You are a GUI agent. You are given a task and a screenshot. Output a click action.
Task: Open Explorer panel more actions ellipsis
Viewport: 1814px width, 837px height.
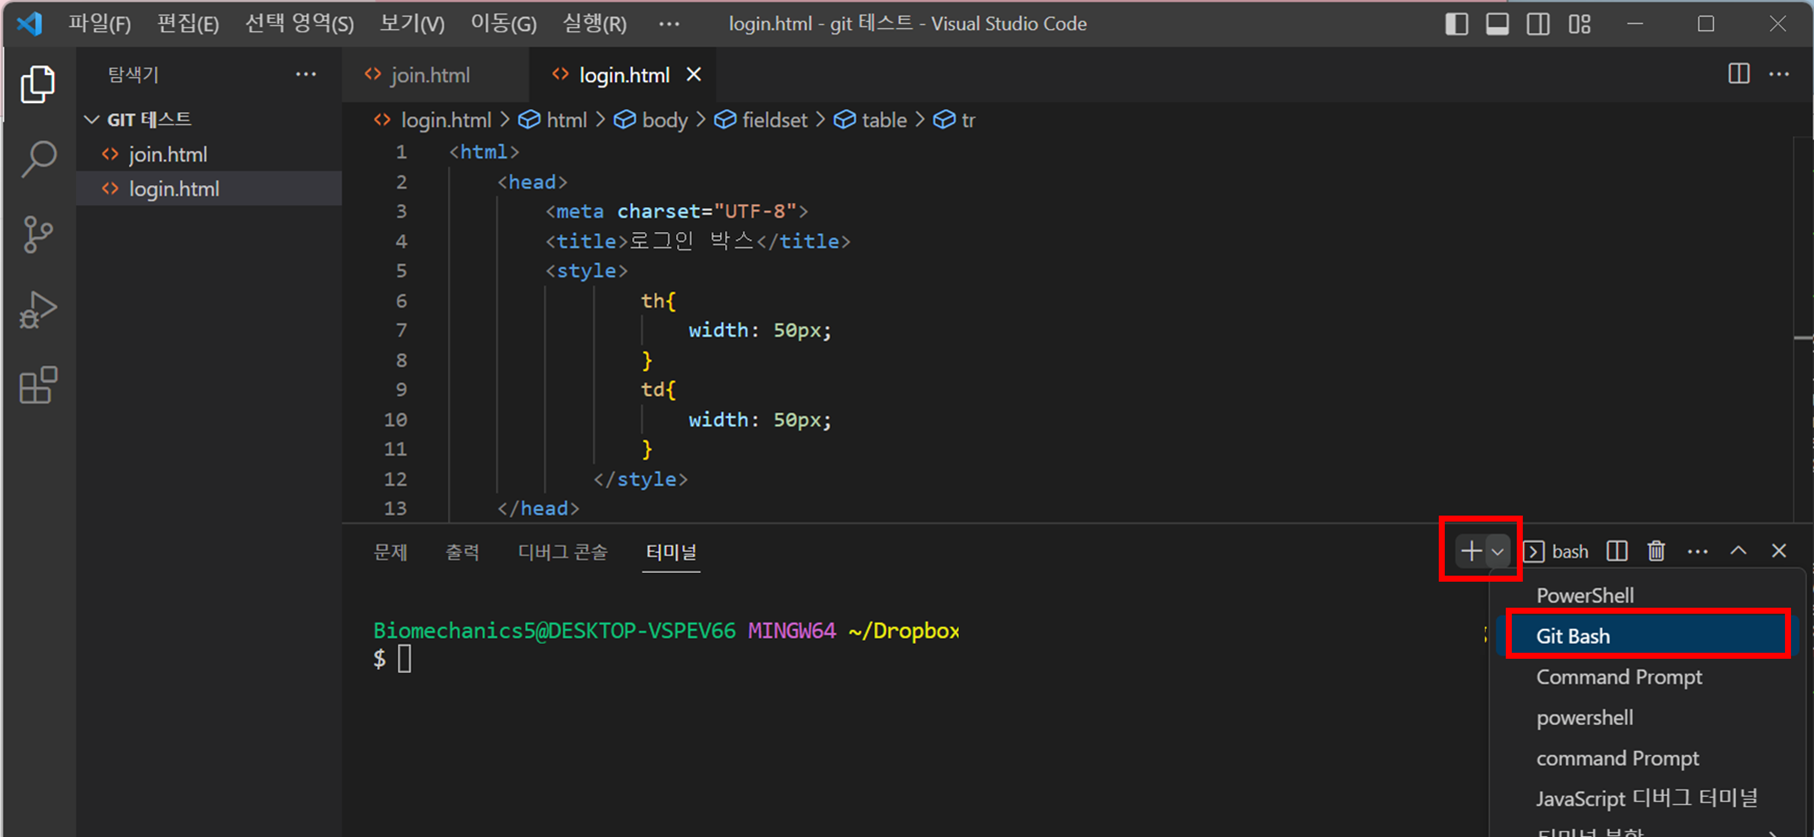click(x=306, y=74)
